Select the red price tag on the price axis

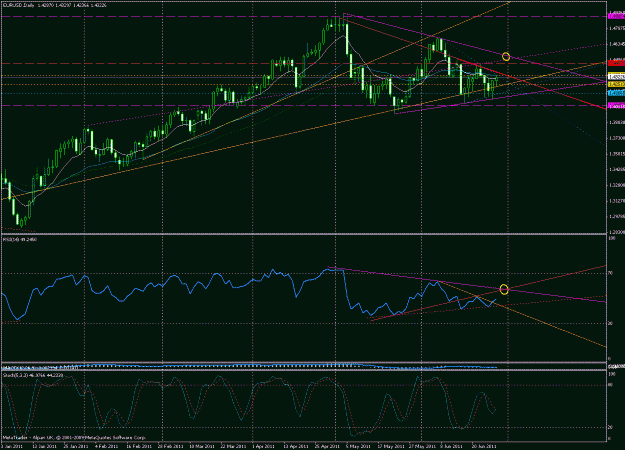616,63
